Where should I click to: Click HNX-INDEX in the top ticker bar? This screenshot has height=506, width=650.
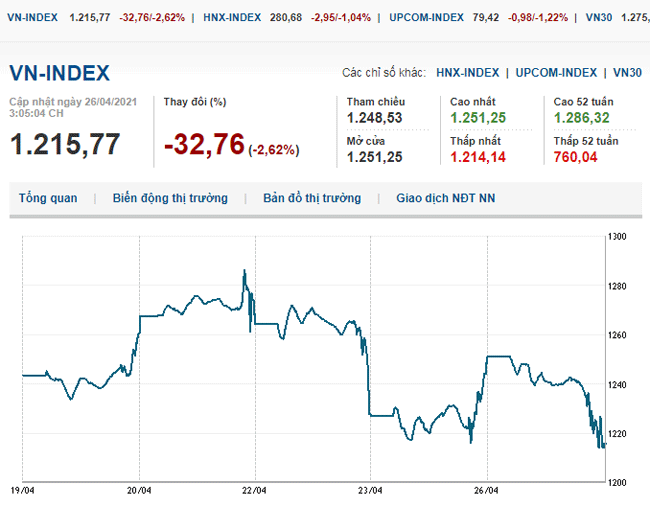pos(233,18)
